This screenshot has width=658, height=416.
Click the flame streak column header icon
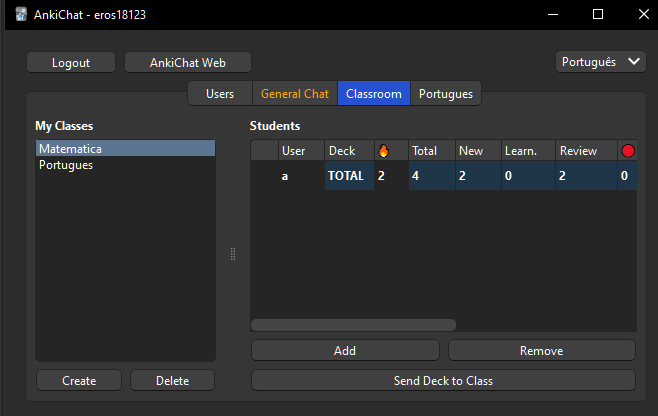point(383,151)
